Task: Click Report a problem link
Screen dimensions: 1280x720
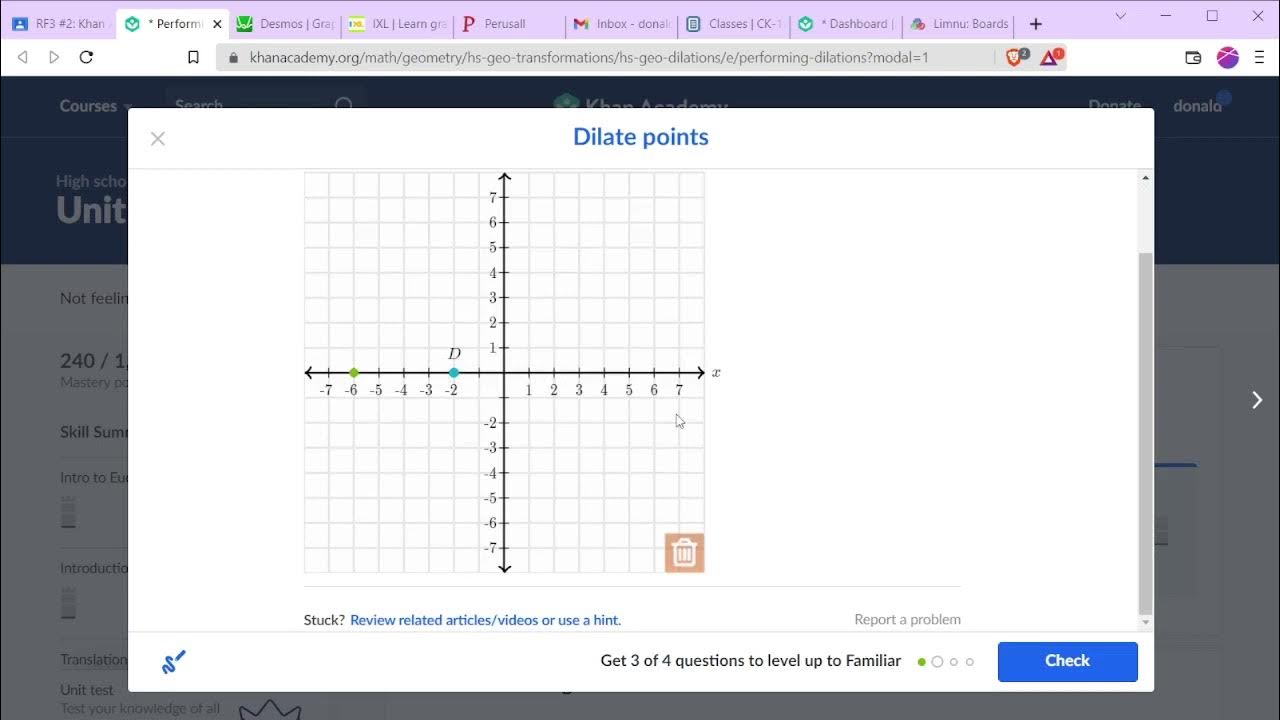Action: pyautogui.click(x=907, y=620)
